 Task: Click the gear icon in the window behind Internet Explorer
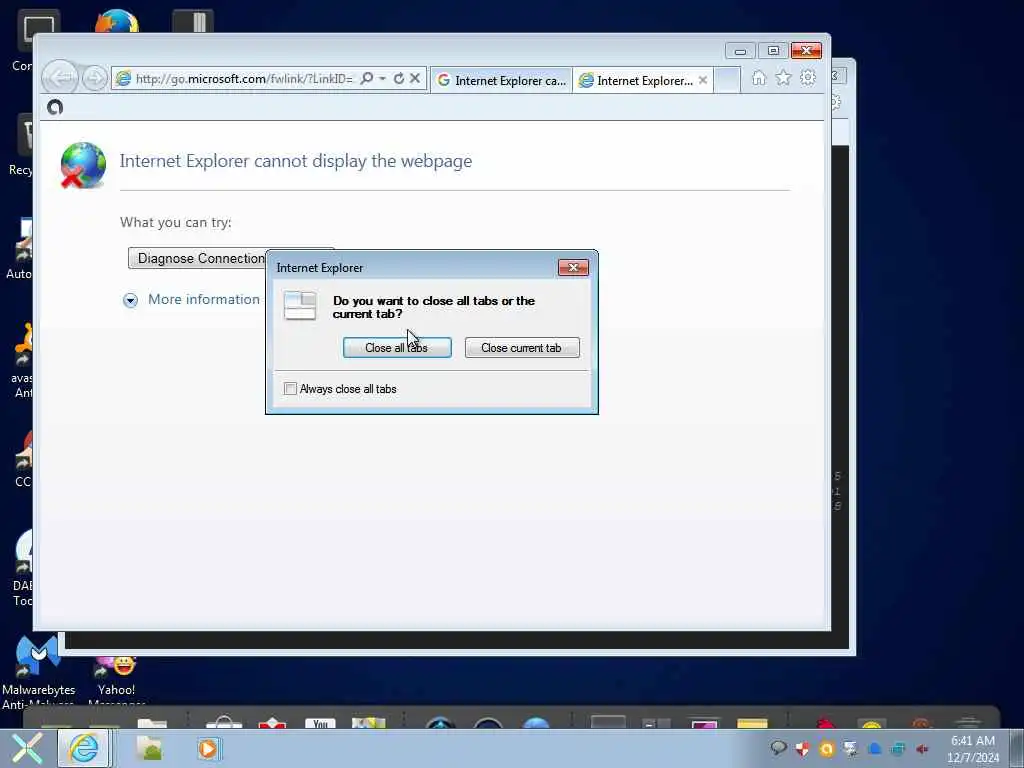(835, 103)
